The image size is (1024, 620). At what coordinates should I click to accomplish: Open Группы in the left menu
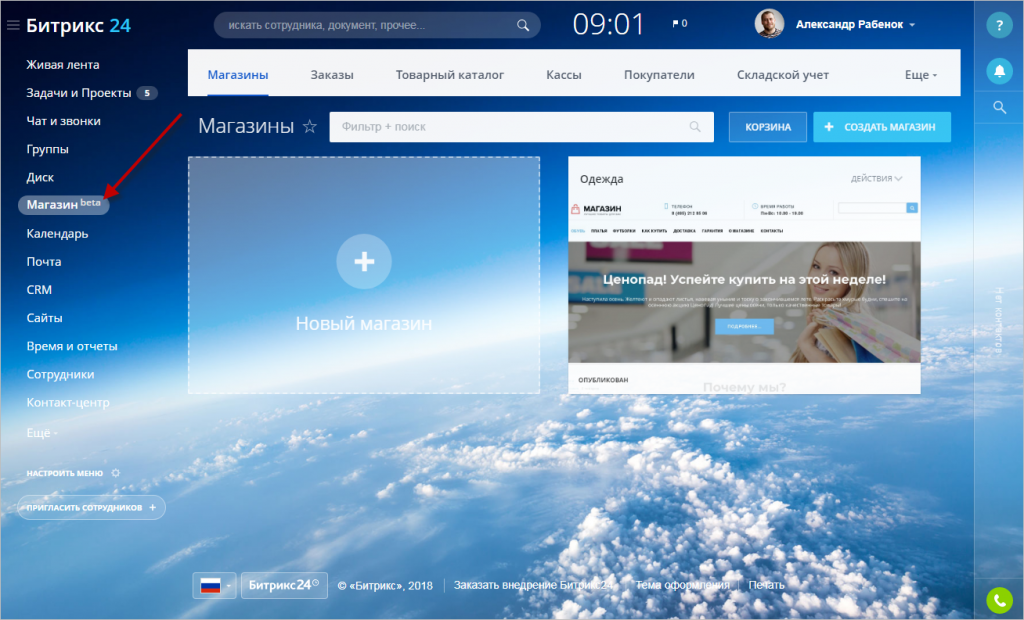pos(47,149)
